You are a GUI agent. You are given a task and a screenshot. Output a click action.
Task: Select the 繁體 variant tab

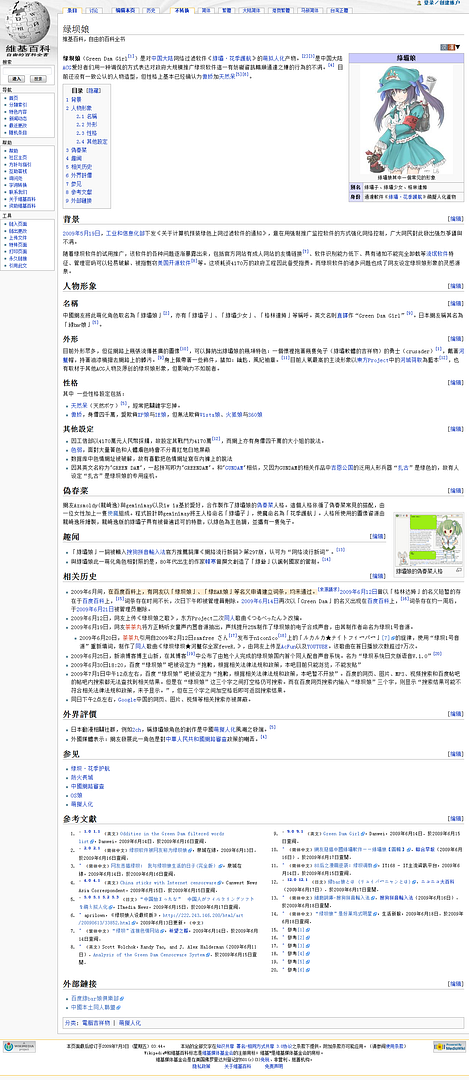click(227, 11)
